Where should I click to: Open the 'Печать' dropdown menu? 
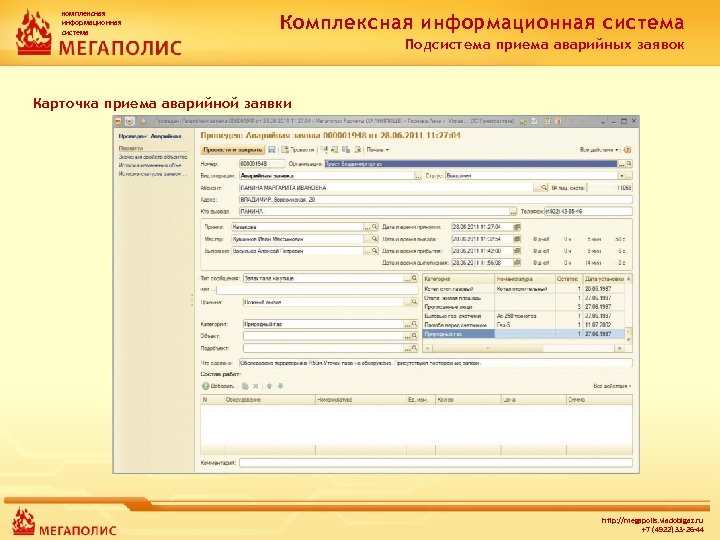(x=377, y=150)
